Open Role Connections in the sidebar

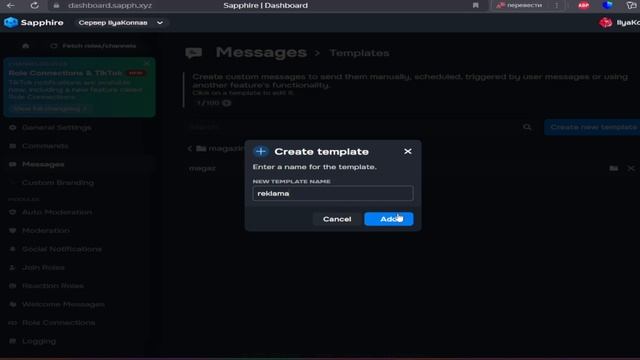click(58, 322)
